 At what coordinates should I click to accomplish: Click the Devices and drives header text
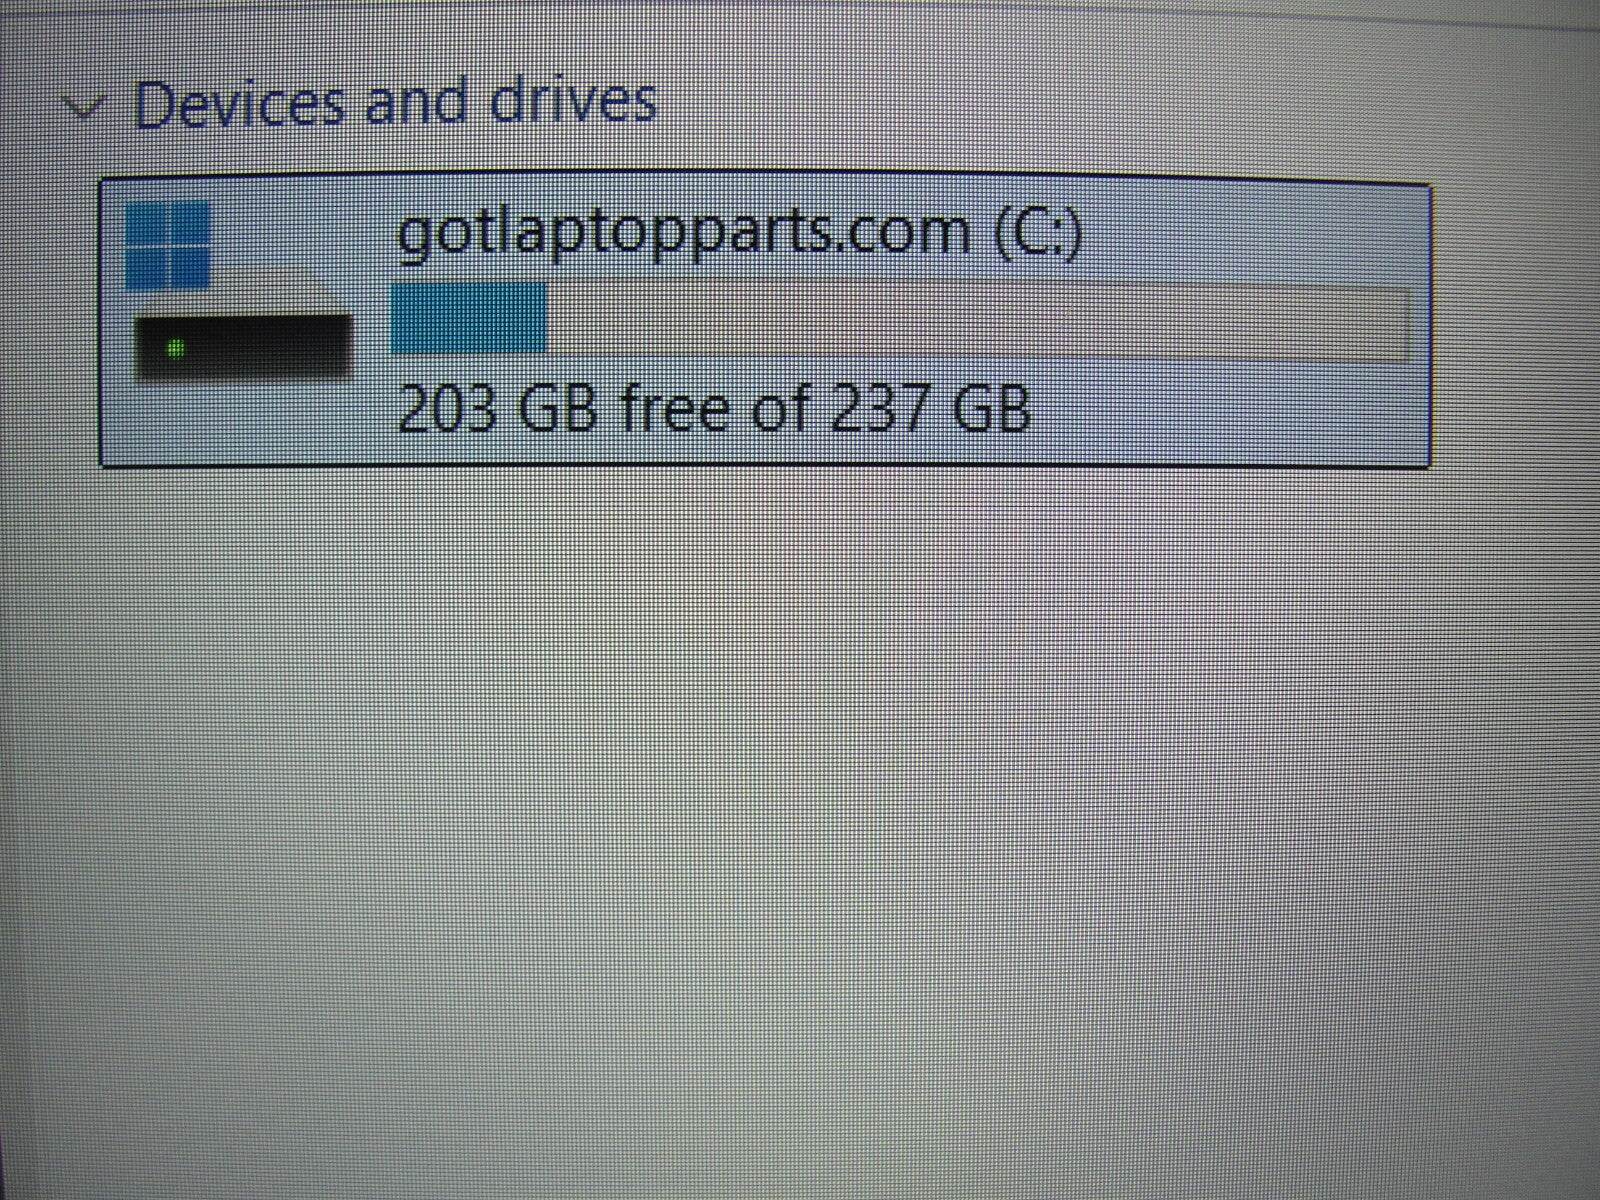395,102
